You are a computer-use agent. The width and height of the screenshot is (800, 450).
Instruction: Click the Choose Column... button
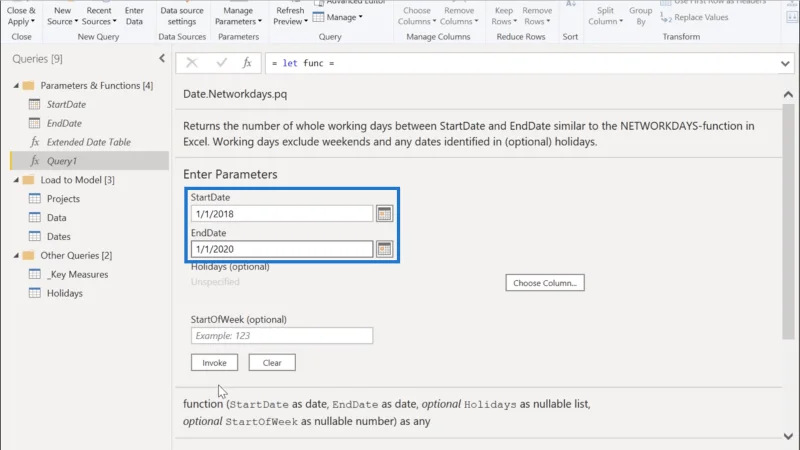545,283
